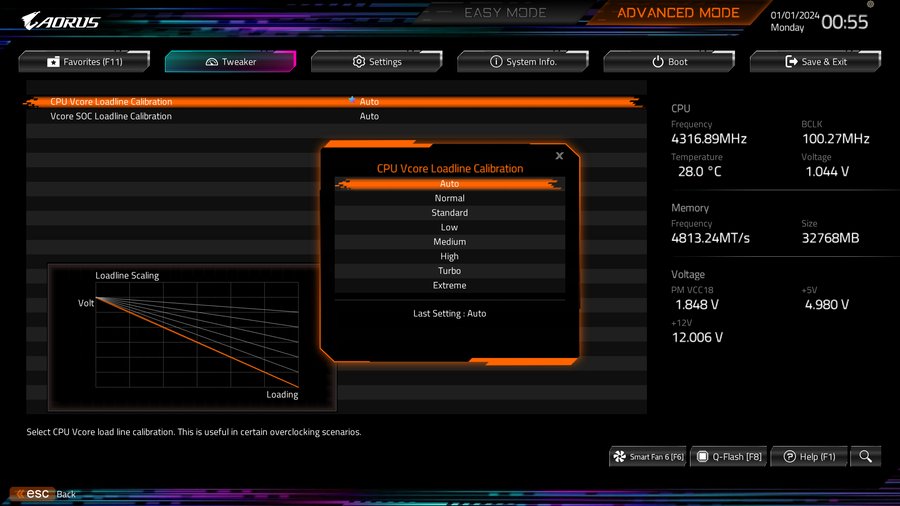Choose Standard loadline option
The height and width of the screenshot is (506, 900).
(x=449, y=213)
